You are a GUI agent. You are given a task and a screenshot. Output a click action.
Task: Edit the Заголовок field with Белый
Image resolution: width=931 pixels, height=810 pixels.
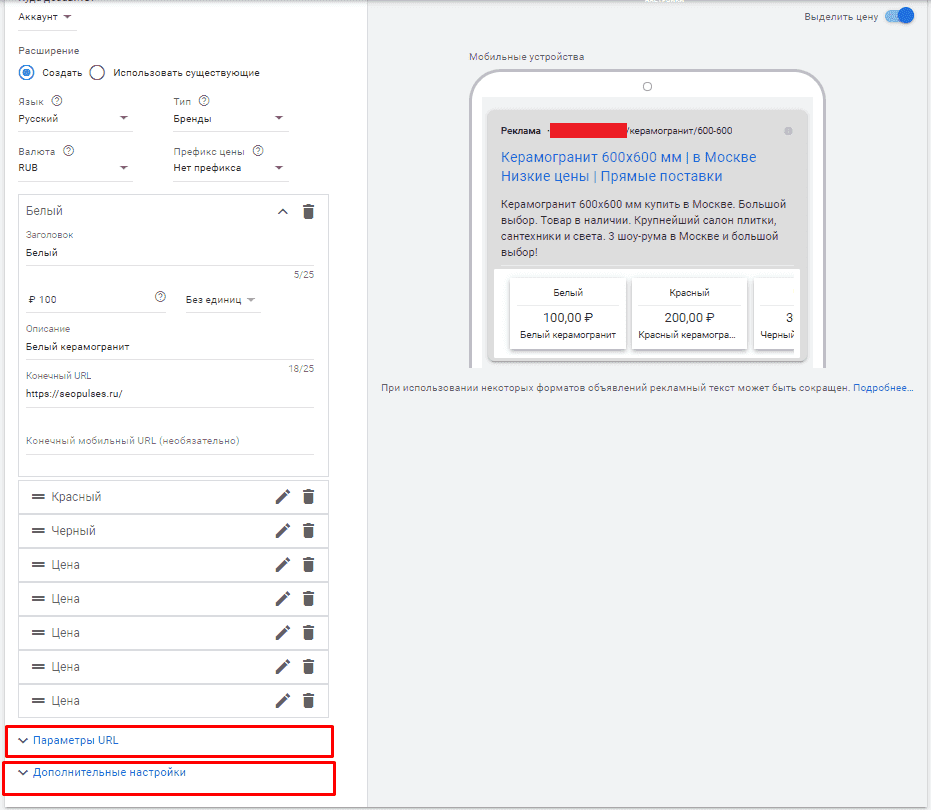click(170, 253)
